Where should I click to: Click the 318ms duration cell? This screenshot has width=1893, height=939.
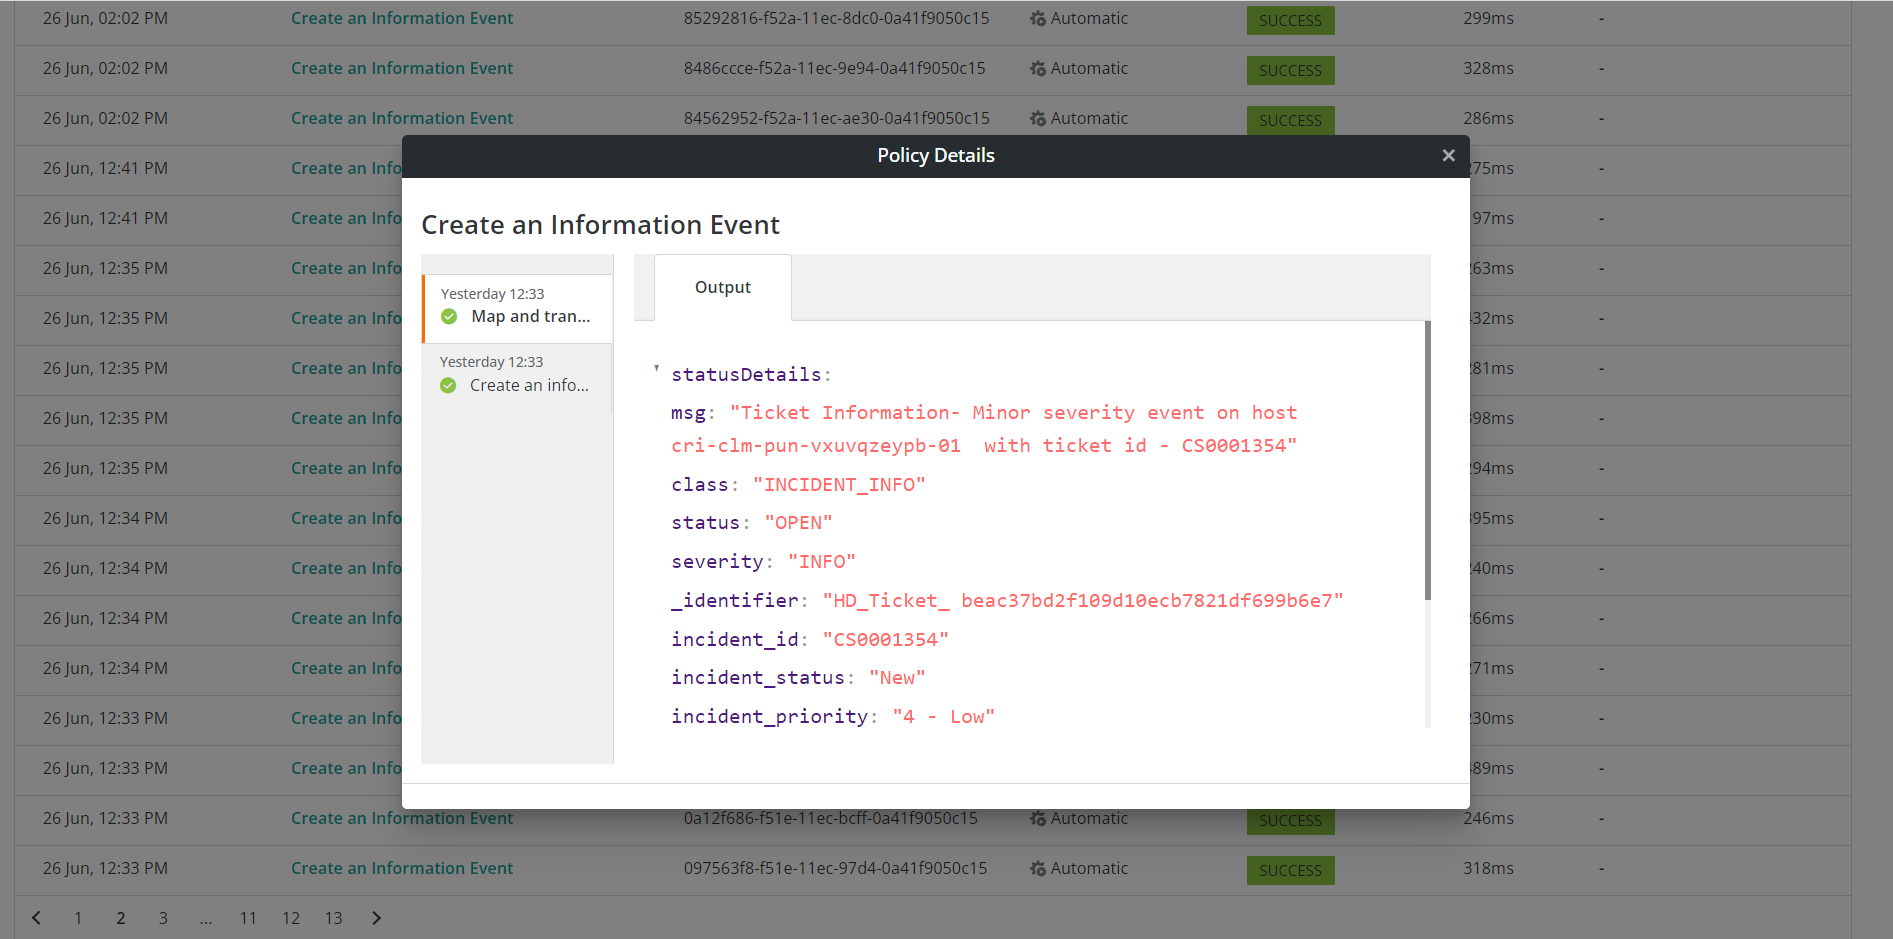(x=1488, y=868)
